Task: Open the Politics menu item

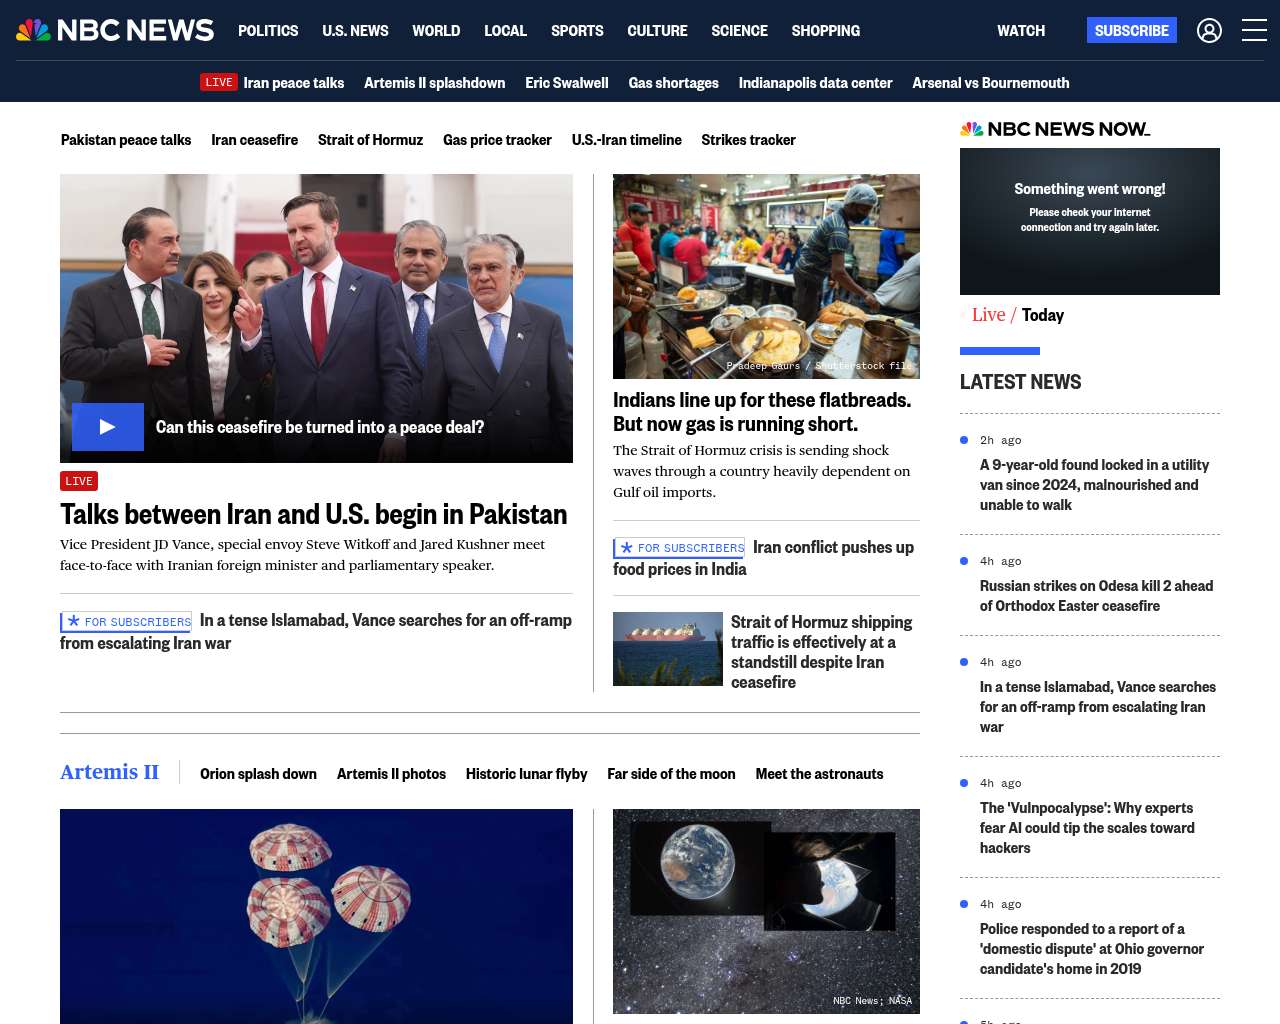Action: tap(268, 31)
